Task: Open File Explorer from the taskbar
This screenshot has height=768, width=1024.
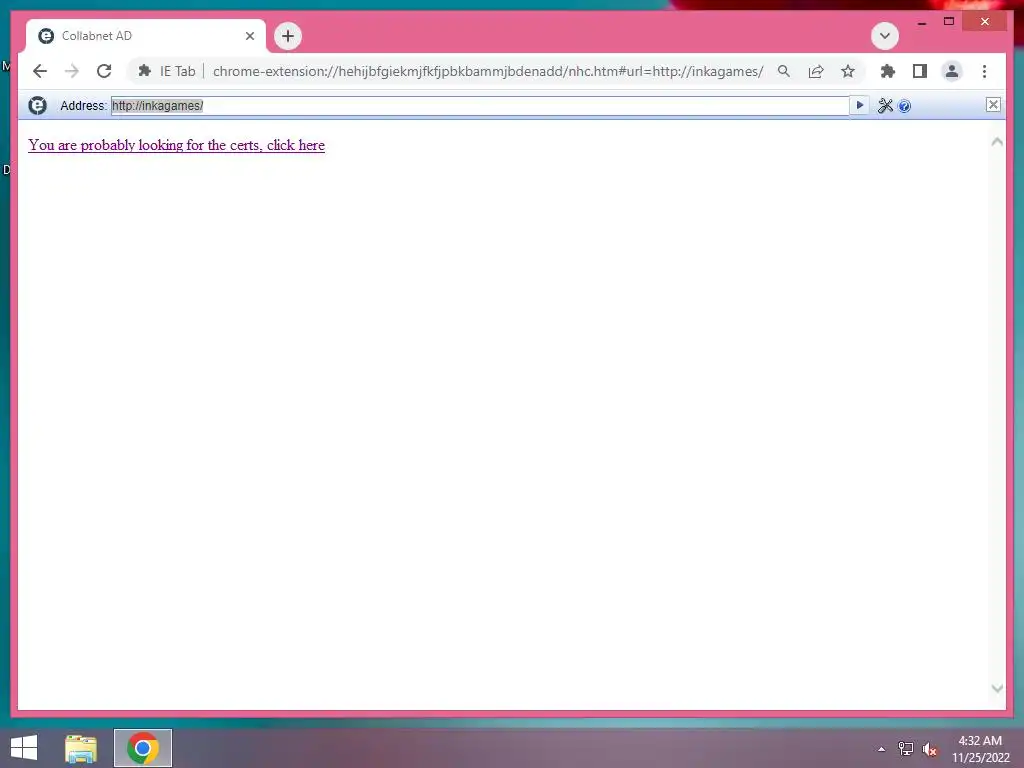Action: tap(81, 748)
